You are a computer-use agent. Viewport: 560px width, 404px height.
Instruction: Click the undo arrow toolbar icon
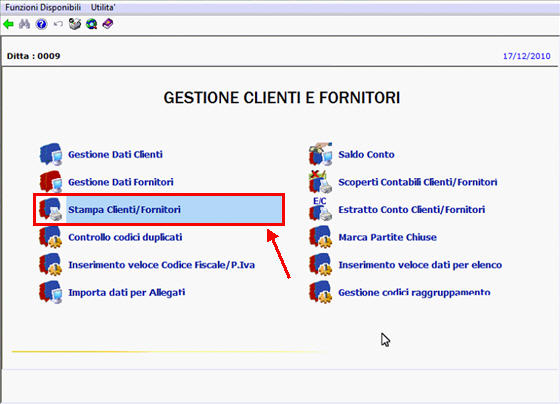point(58,24)
